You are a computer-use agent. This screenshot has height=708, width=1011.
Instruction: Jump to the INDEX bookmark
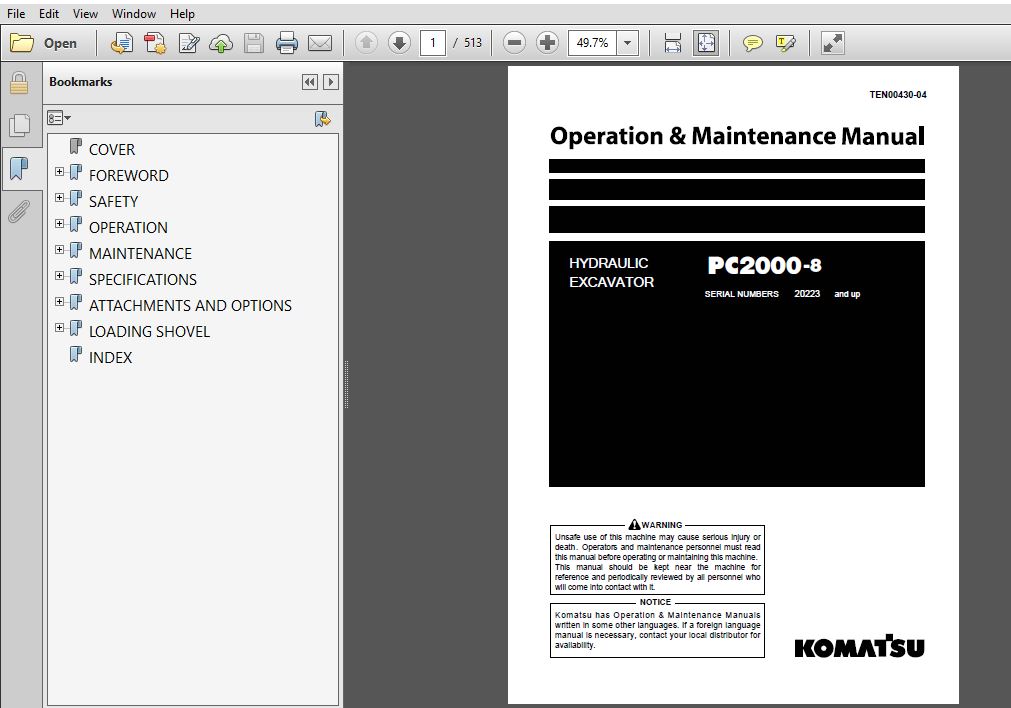[110, 358]
